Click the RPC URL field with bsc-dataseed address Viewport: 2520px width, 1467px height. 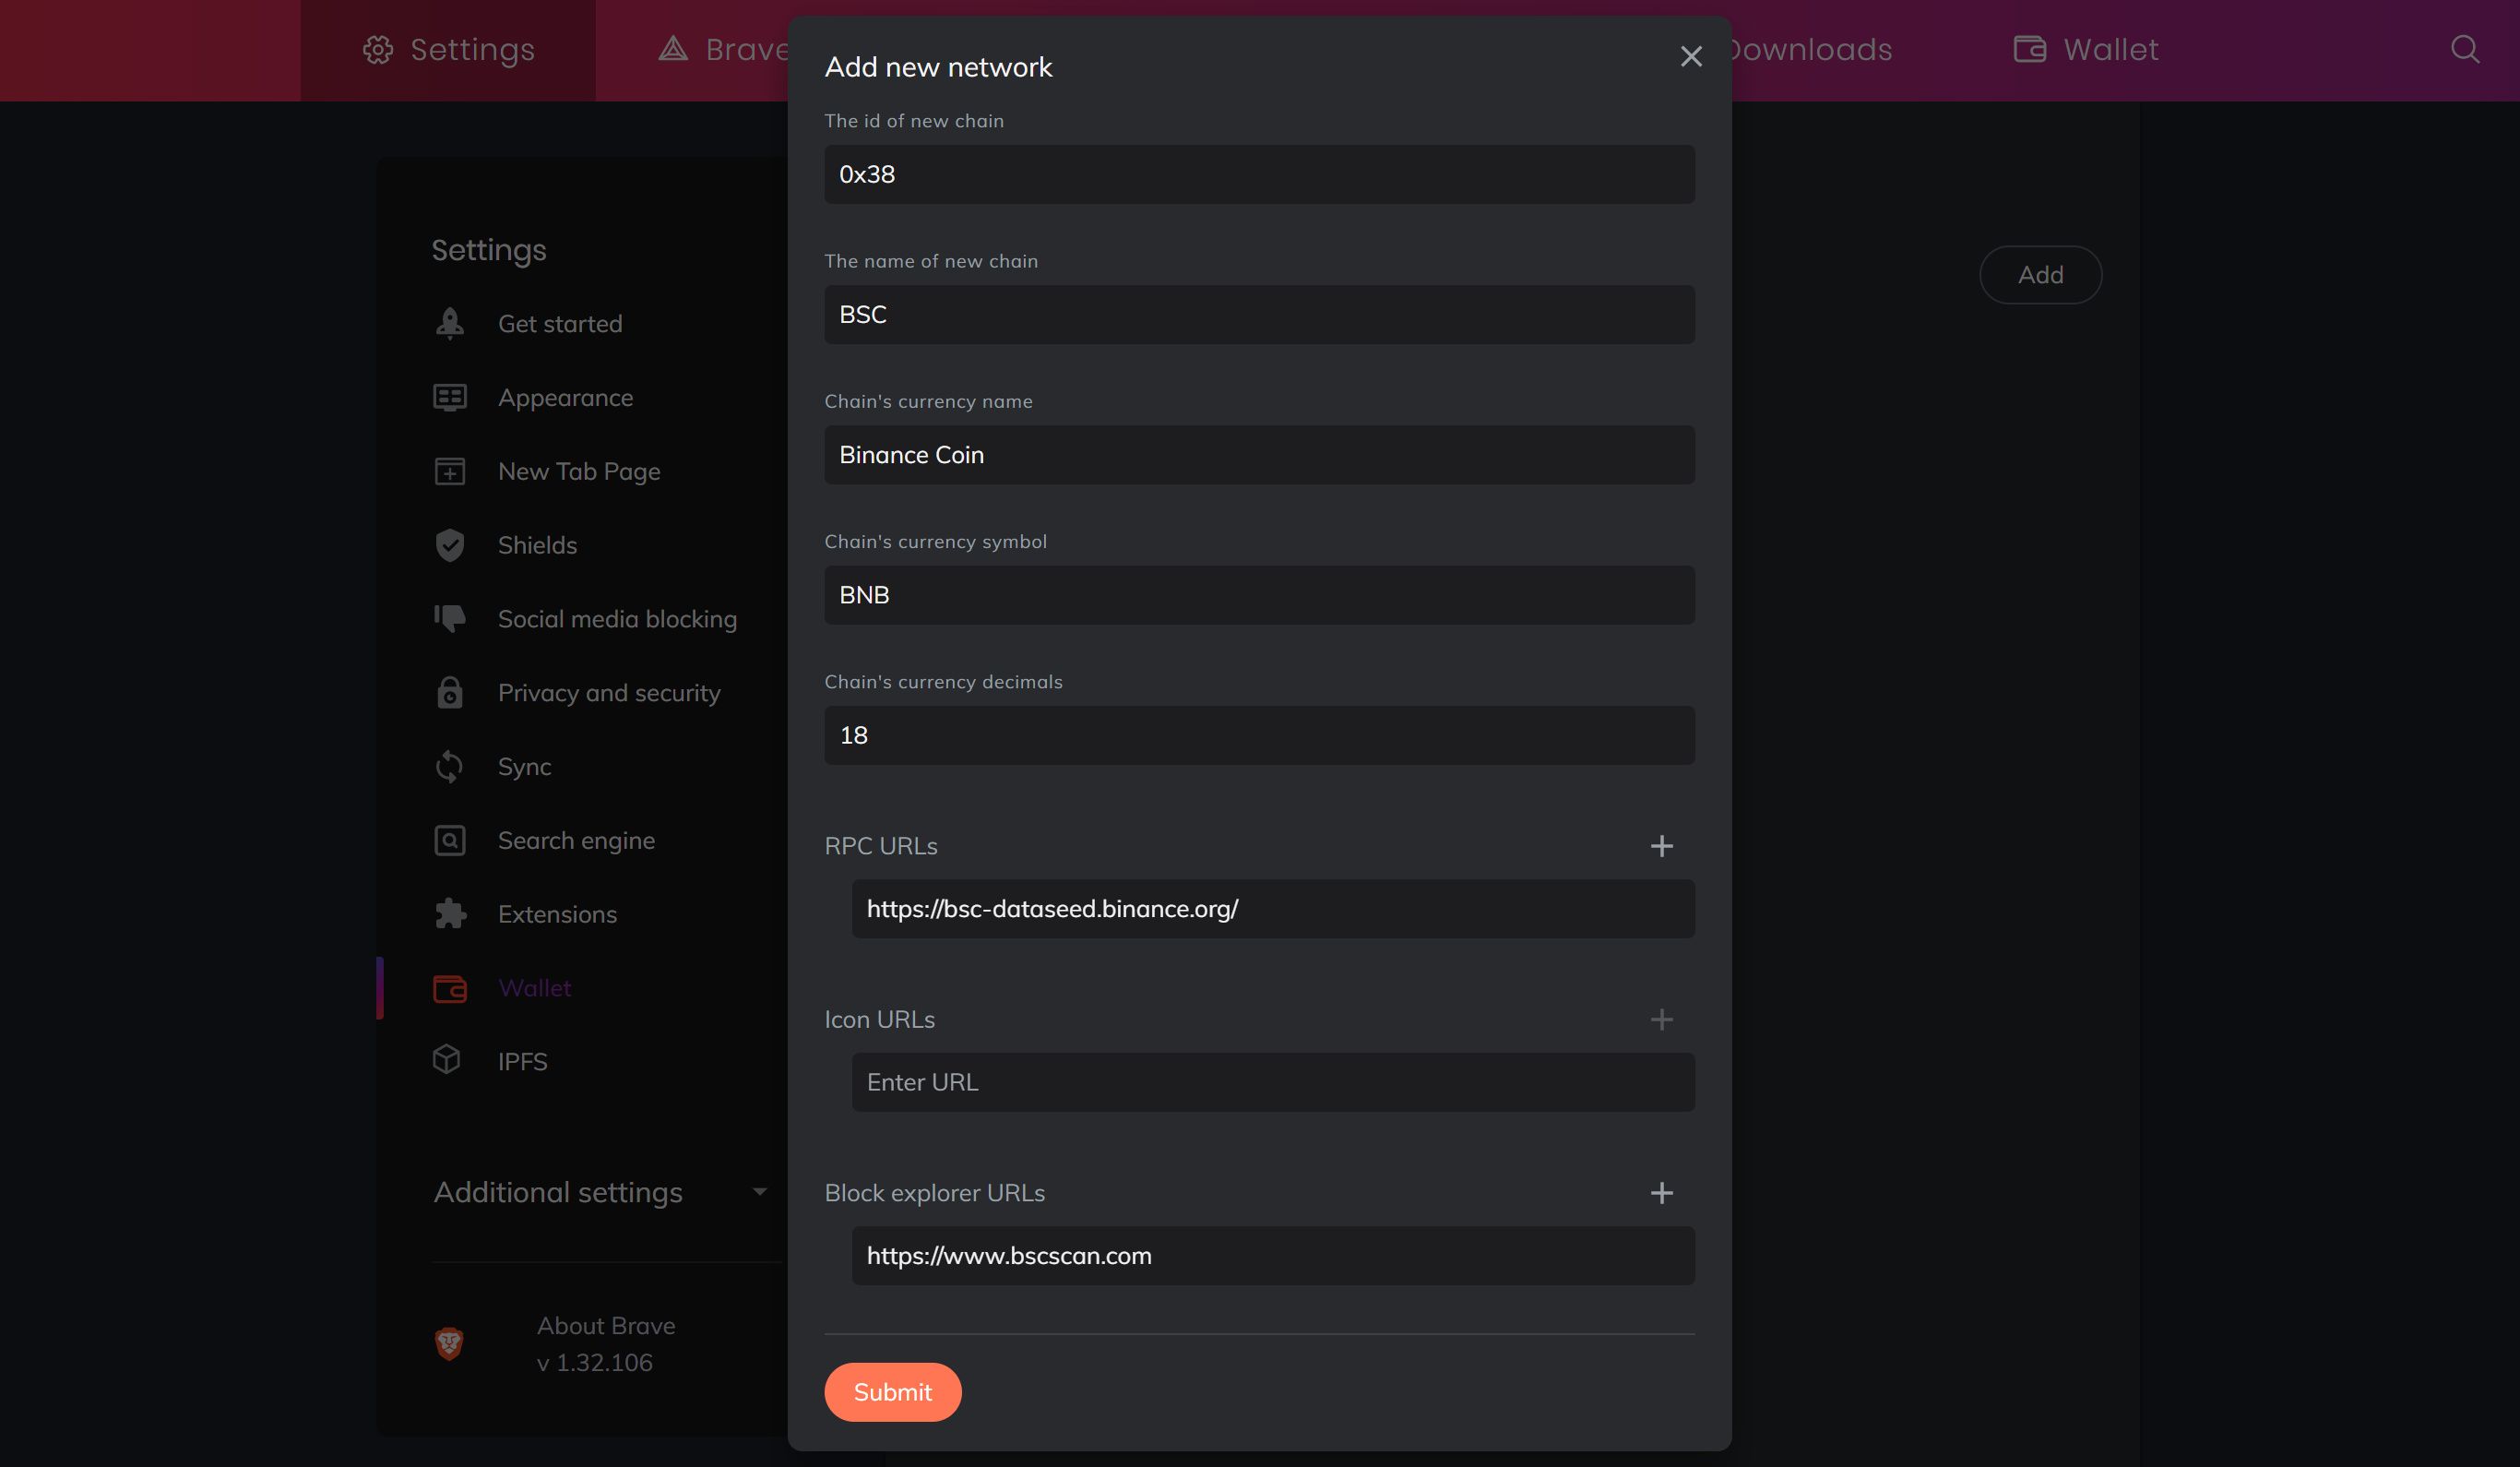coord(1273,909)
